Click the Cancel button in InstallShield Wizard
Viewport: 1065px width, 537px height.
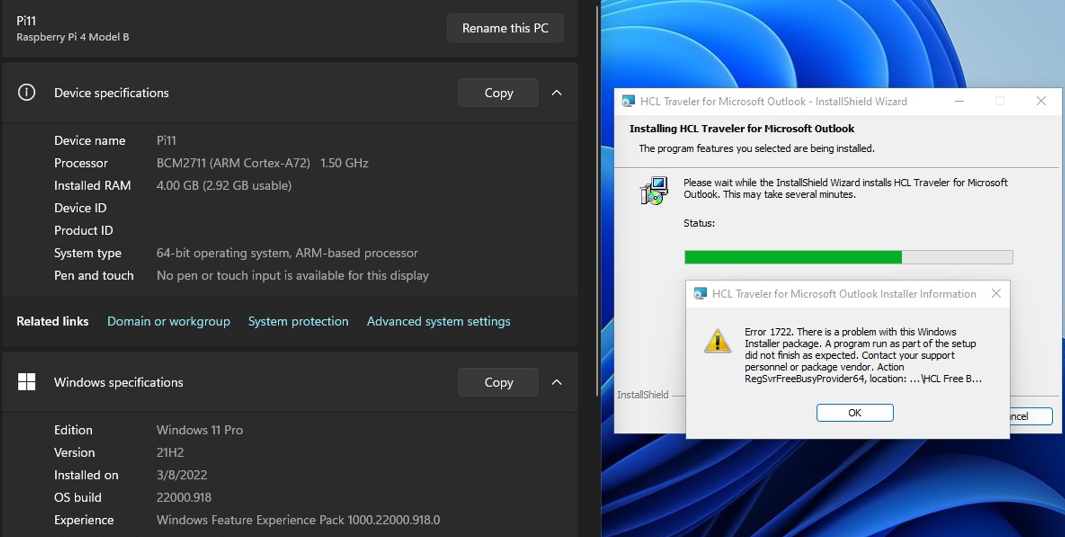(1030, 416)
